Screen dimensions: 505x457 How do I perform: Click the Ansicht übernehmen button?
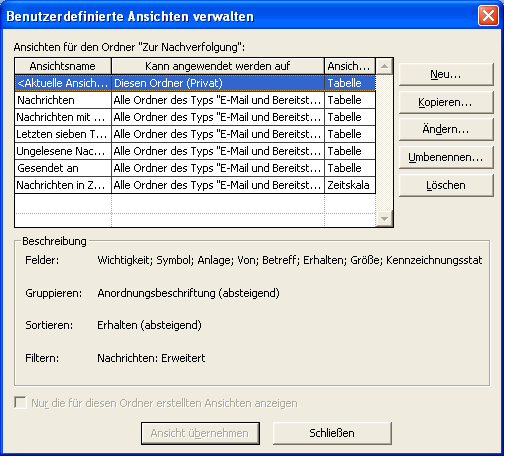coord(200,433)
